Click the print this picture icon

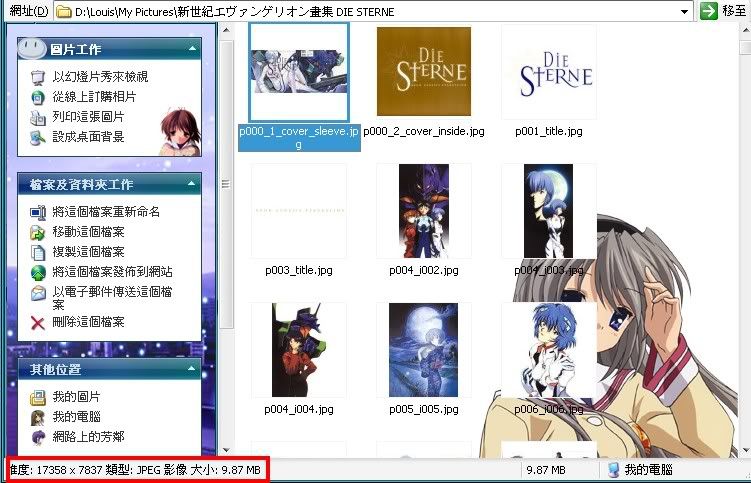tap(37, 117)
